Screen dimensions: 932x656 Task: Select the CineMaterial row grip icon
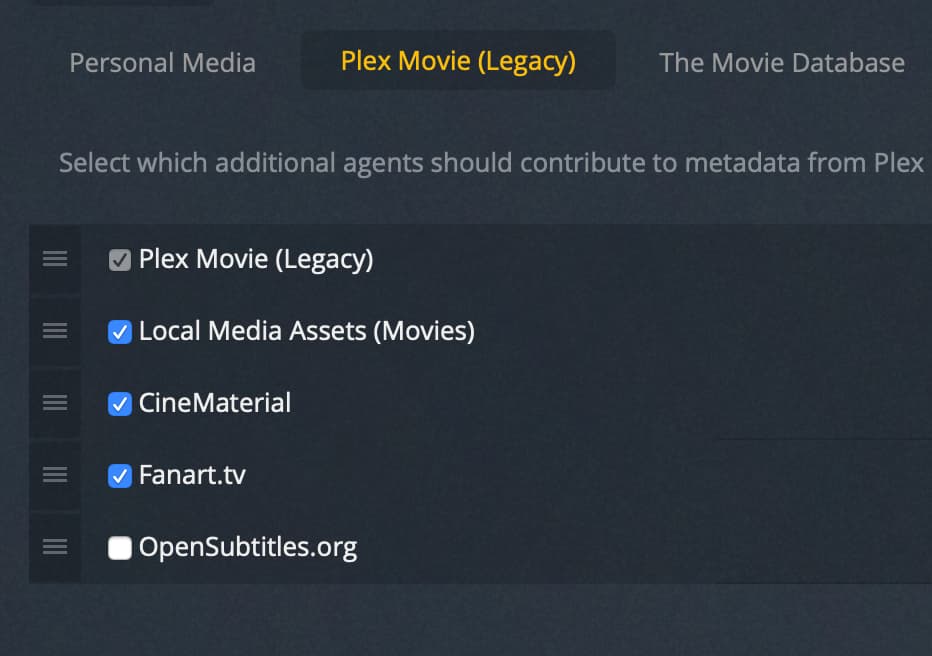55,403
